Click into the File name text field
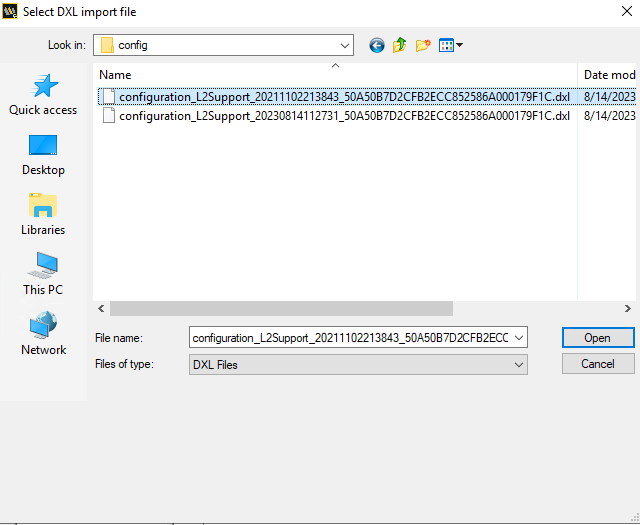The width and height of the screenshot is (640, 525). 350,338
